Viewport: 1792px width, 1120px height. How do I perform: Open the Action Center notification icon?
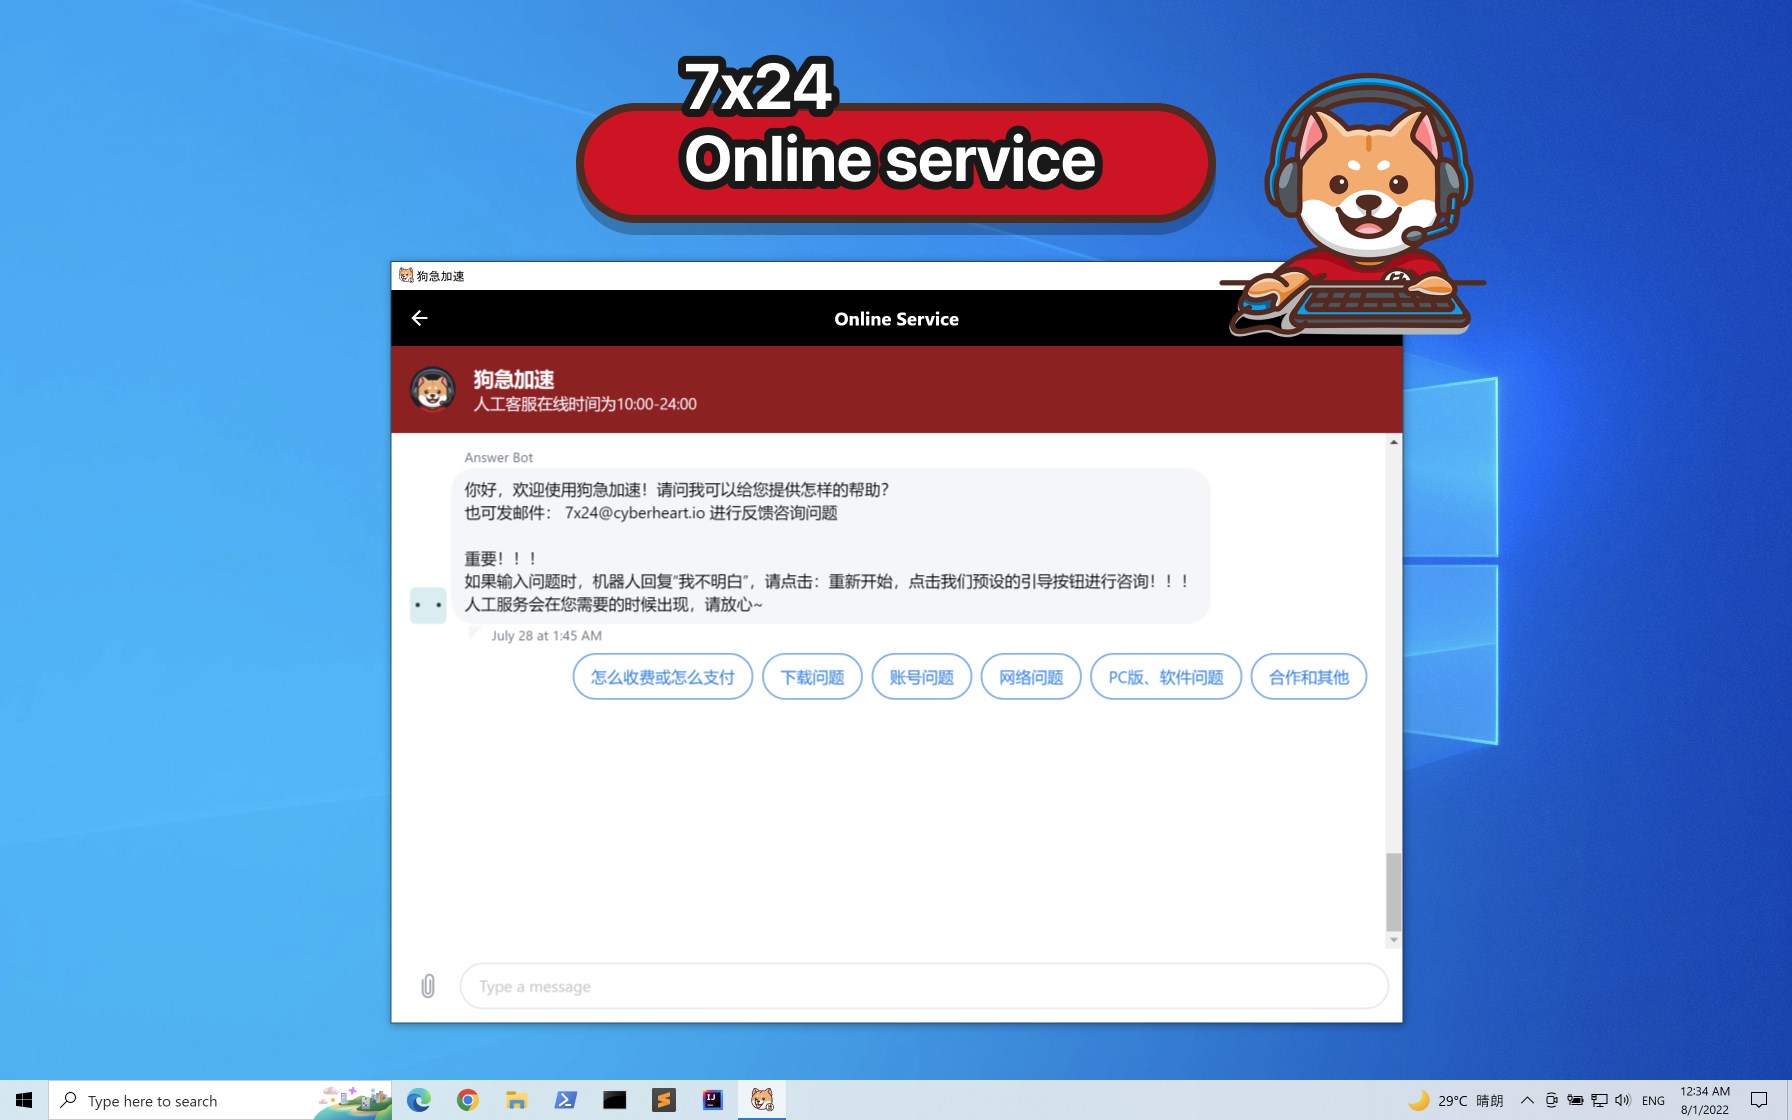1759,1100
